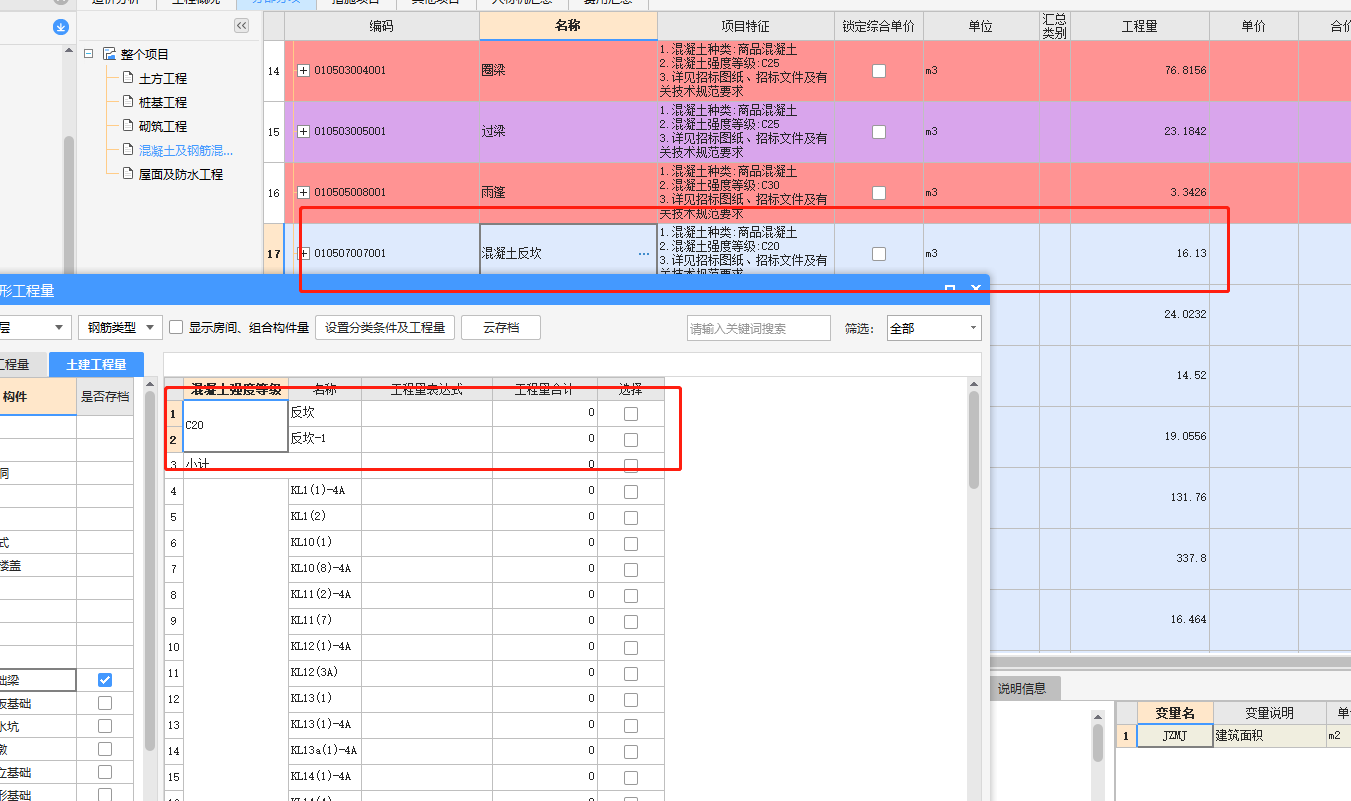Screen dimensions: 1351x801
Task: Toggle 锁定综合单价 checkbox for 圈梁 row
Action: tap(878, 71)
